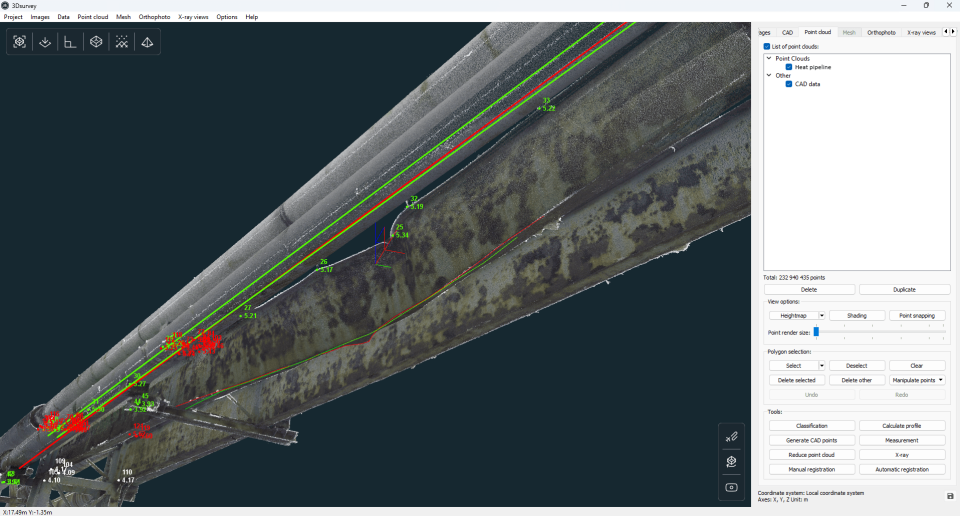960x516 pixels.
Task: Open the X-ray views menu
Action: tap(193, 17)
